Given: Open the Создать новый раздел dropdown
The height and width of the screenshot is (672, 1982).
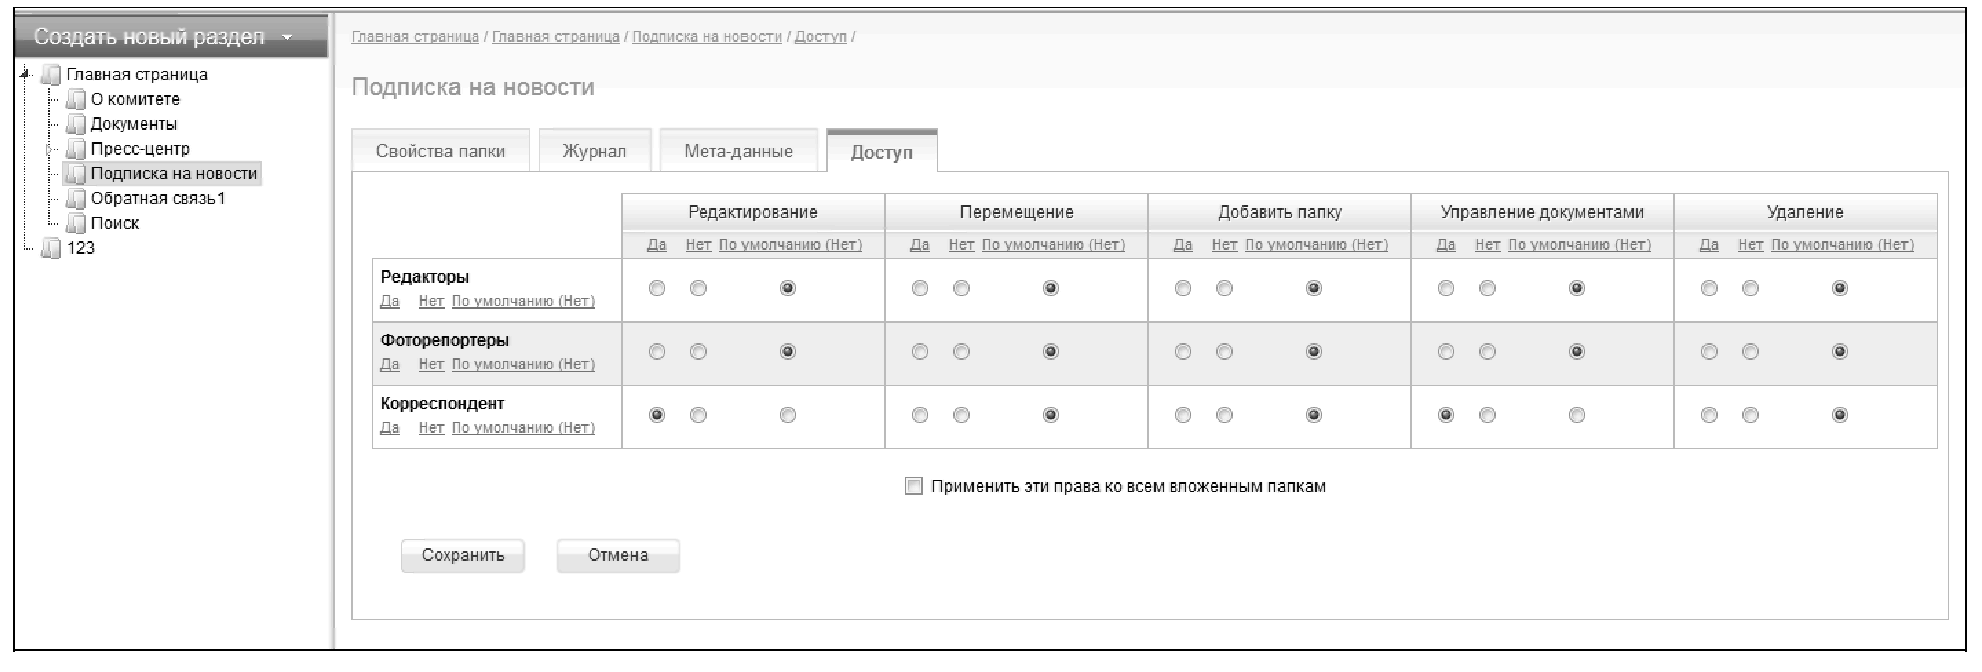Looking at the screenshot, I should pyautogui.click(x=288, y=38).
